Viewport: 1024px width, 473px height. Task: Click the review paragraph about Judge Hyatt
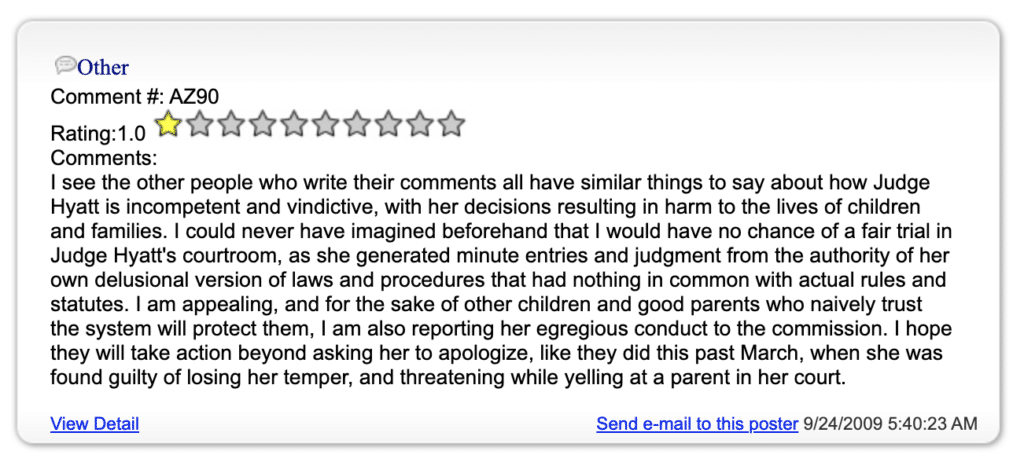click(x=500, y=280)
